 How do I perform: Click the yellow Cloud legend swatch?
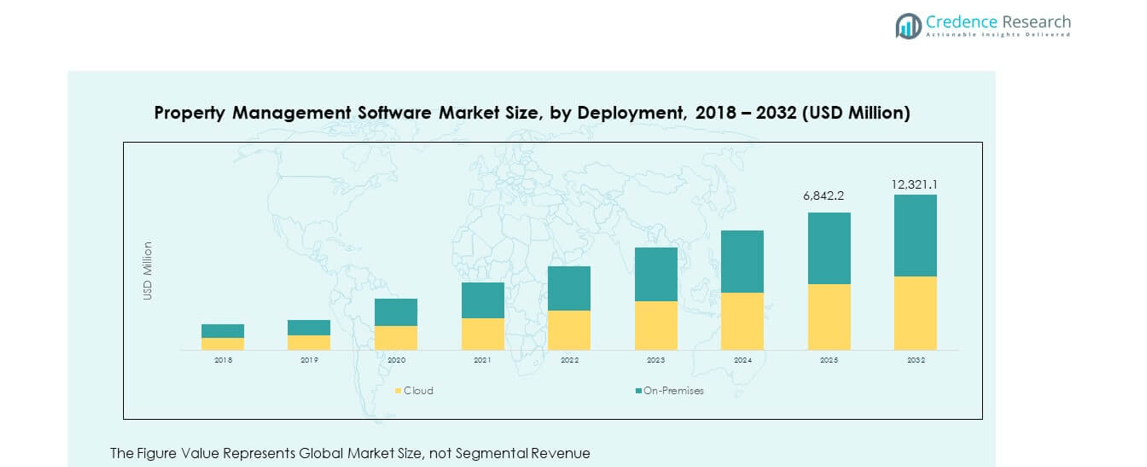(397, 391)
